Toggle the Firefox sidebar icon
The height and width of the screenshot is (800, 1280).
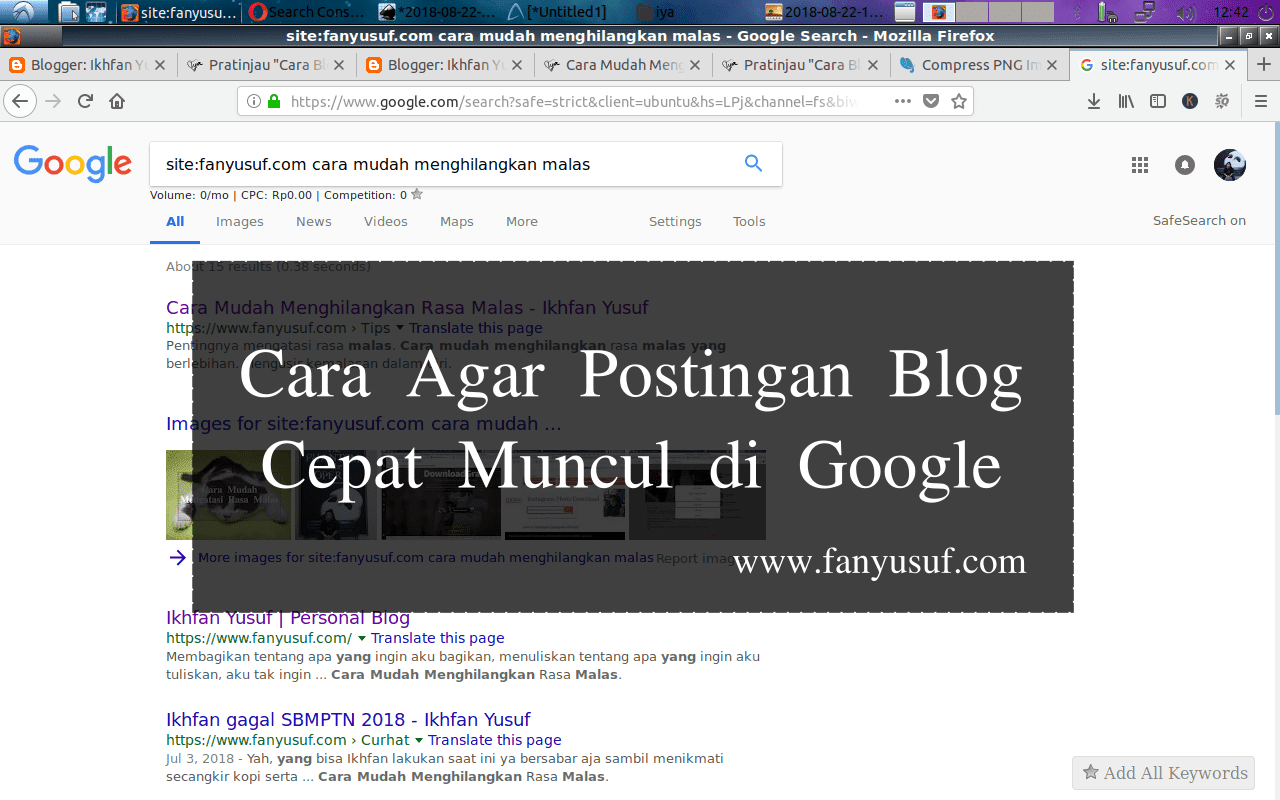(1158, 101)
